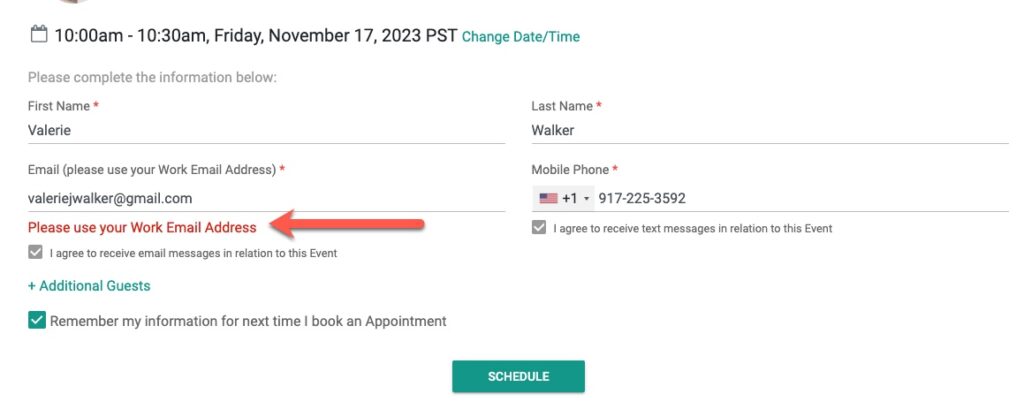Click the red arrow pointing at error
Viewport: 1024px width, 417px height.
(347, 225)
